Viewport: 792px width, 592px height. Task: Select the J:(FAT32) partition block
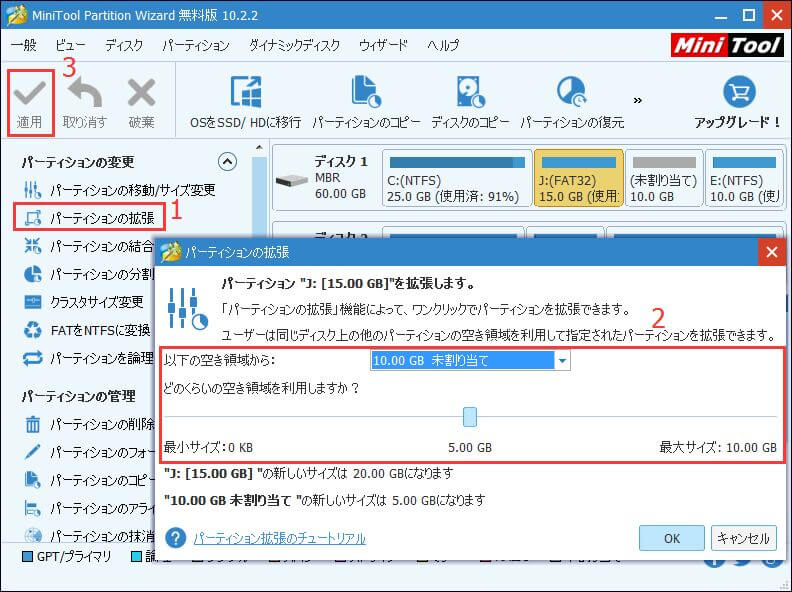coord(578,178)
